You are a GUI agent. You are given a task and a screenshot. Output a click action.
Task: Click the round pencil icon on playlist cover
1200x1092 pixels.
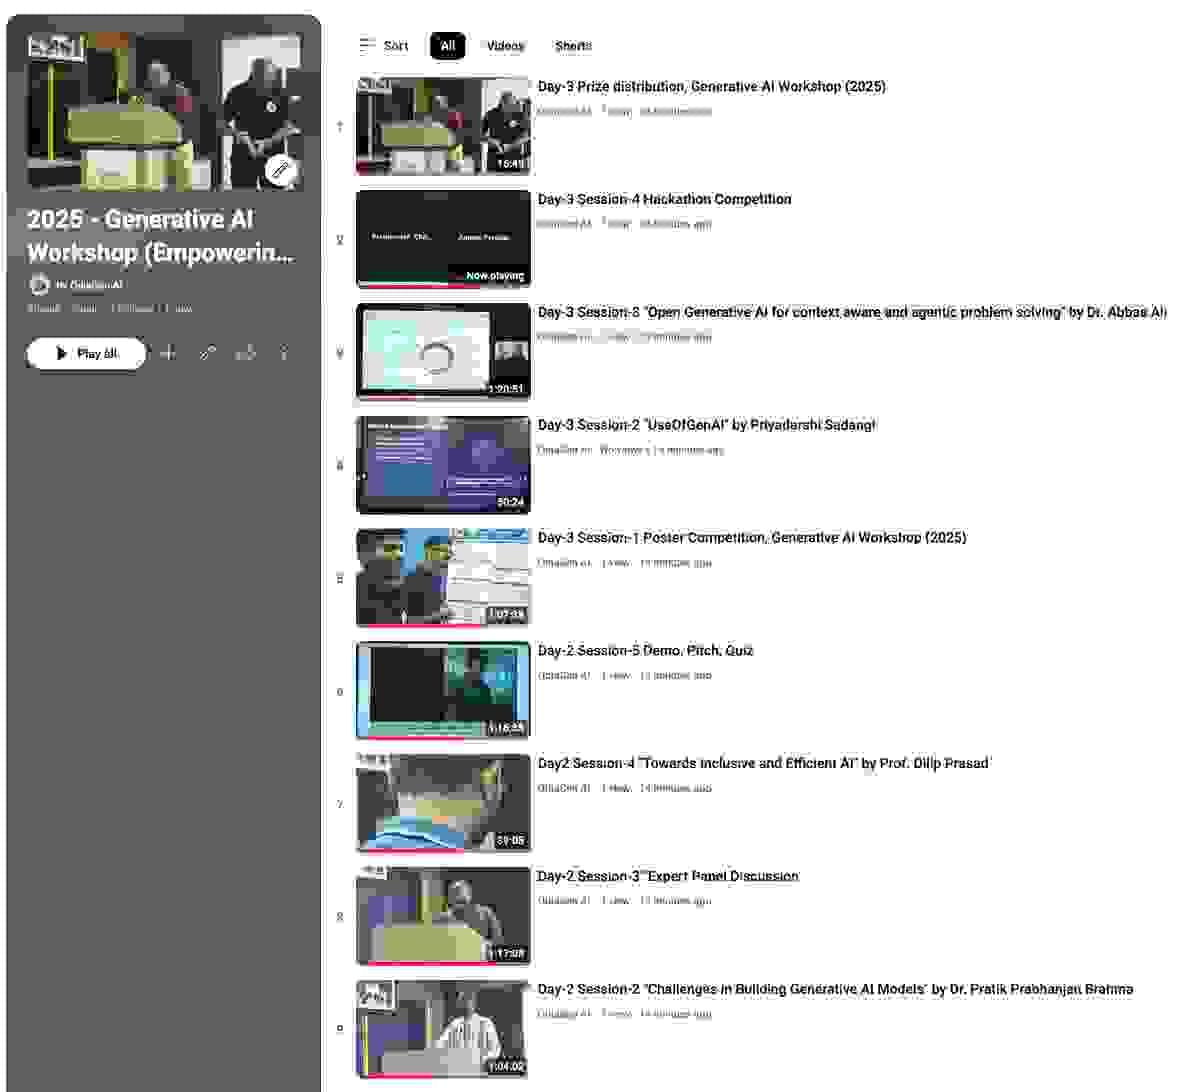click(281, 171)
